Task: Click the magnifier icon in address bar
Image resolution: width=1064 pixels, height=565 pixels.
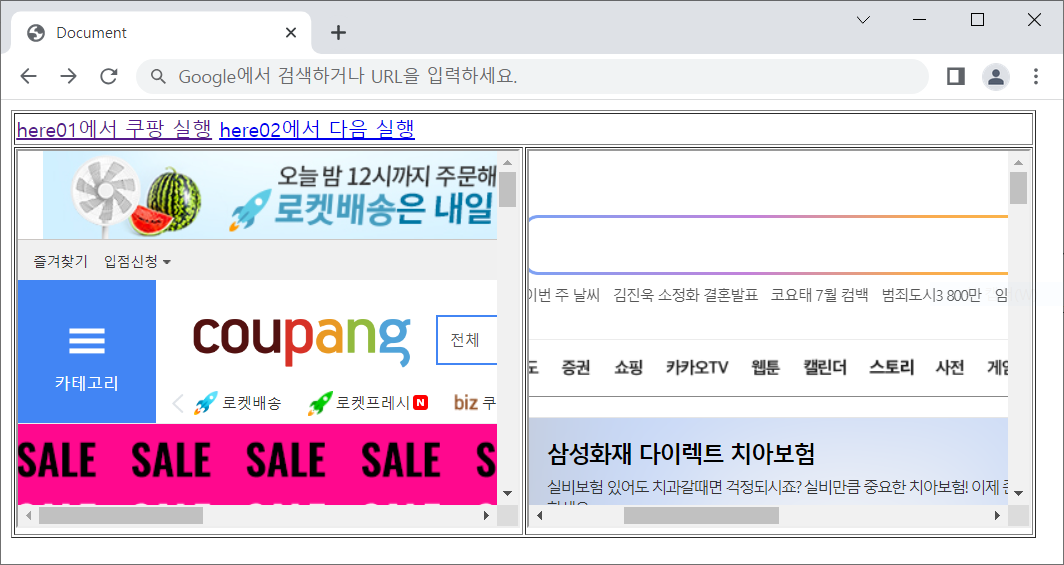Action: click(x=158, y=76)
